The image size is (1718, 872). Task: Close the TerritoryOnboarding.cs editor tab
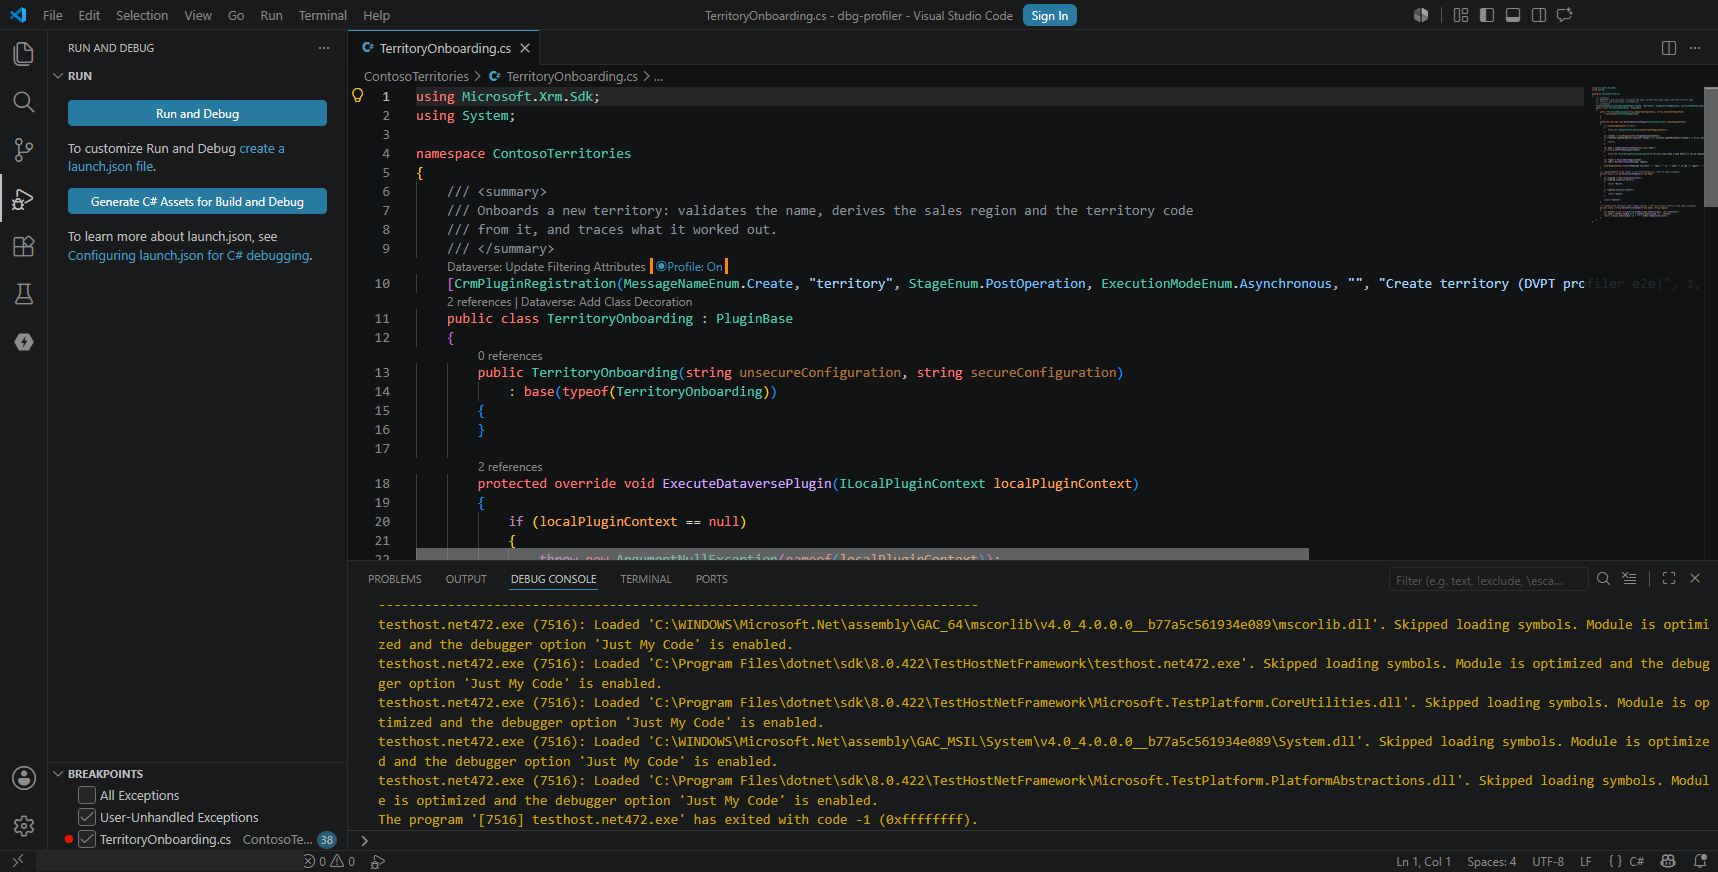(x=525, y=48)
